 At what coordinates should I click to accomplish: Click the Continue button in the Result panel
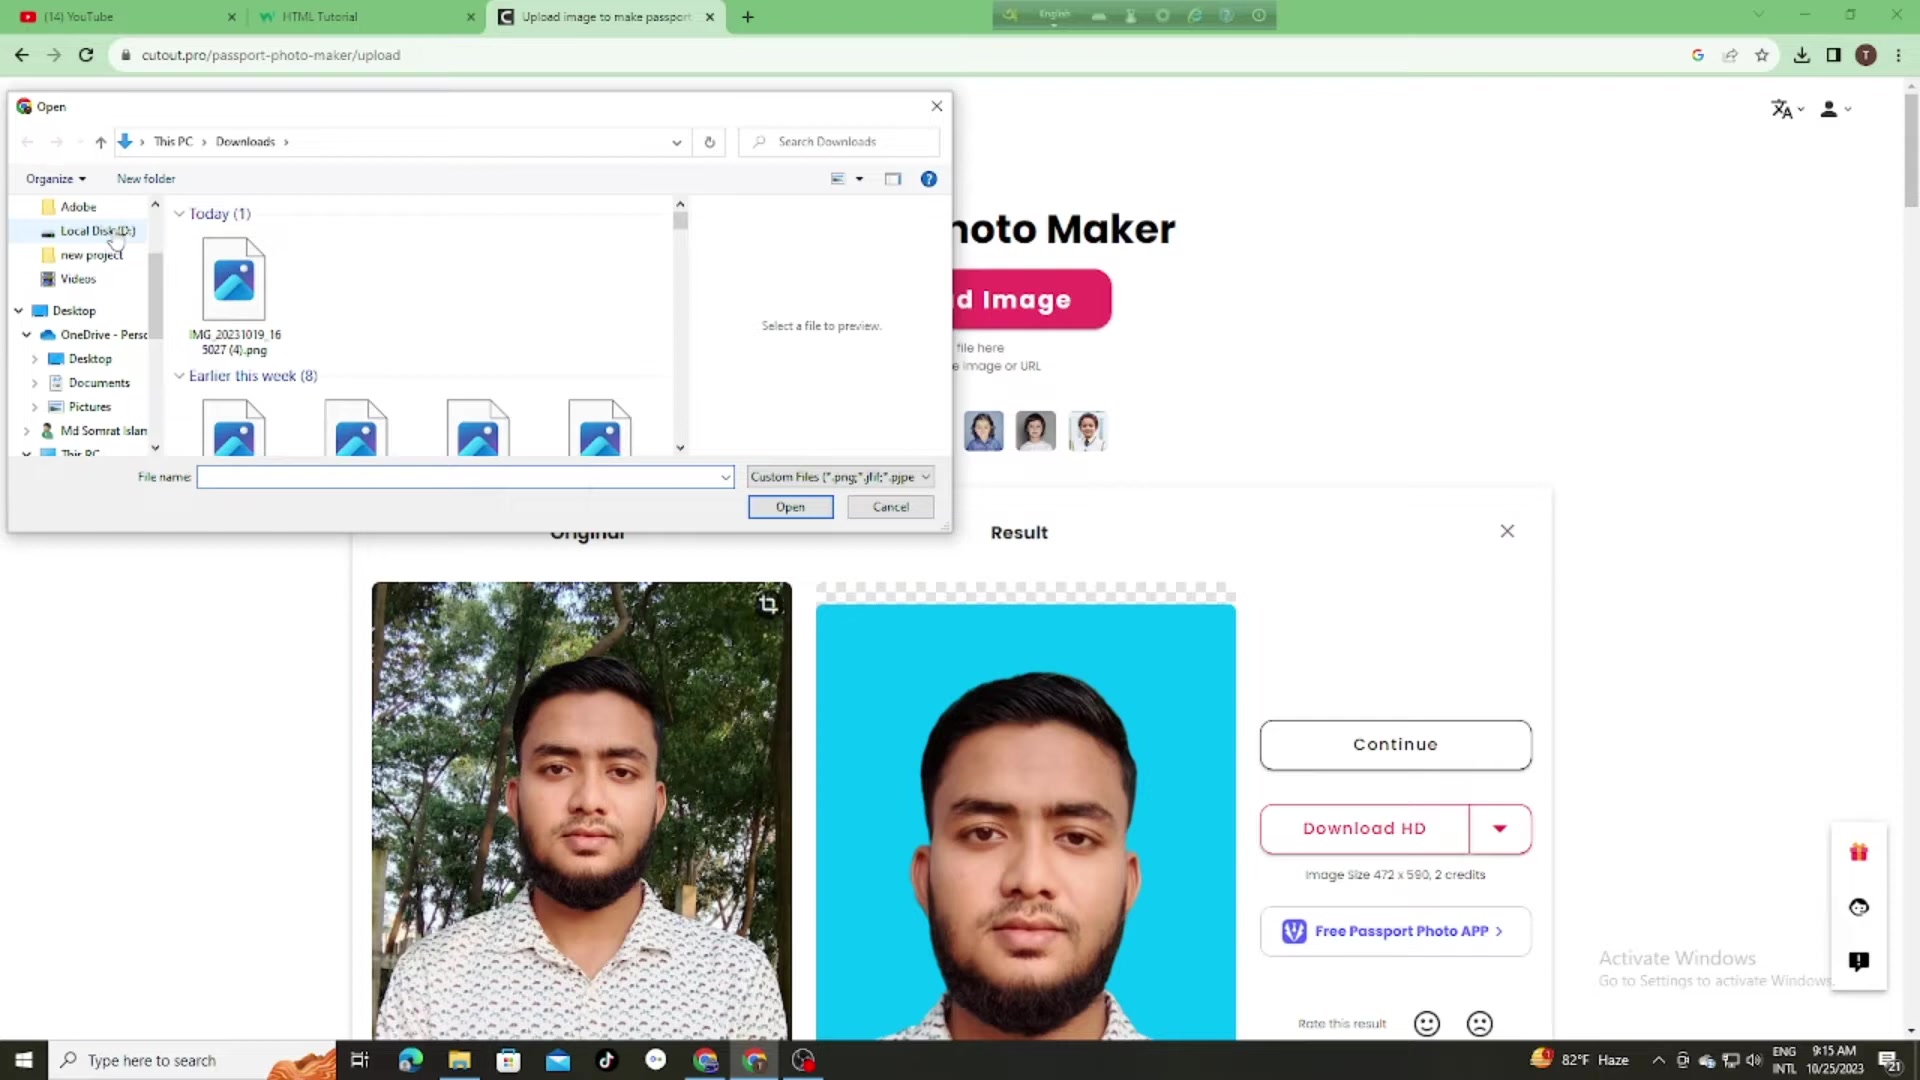click(x=1394, y=744)
